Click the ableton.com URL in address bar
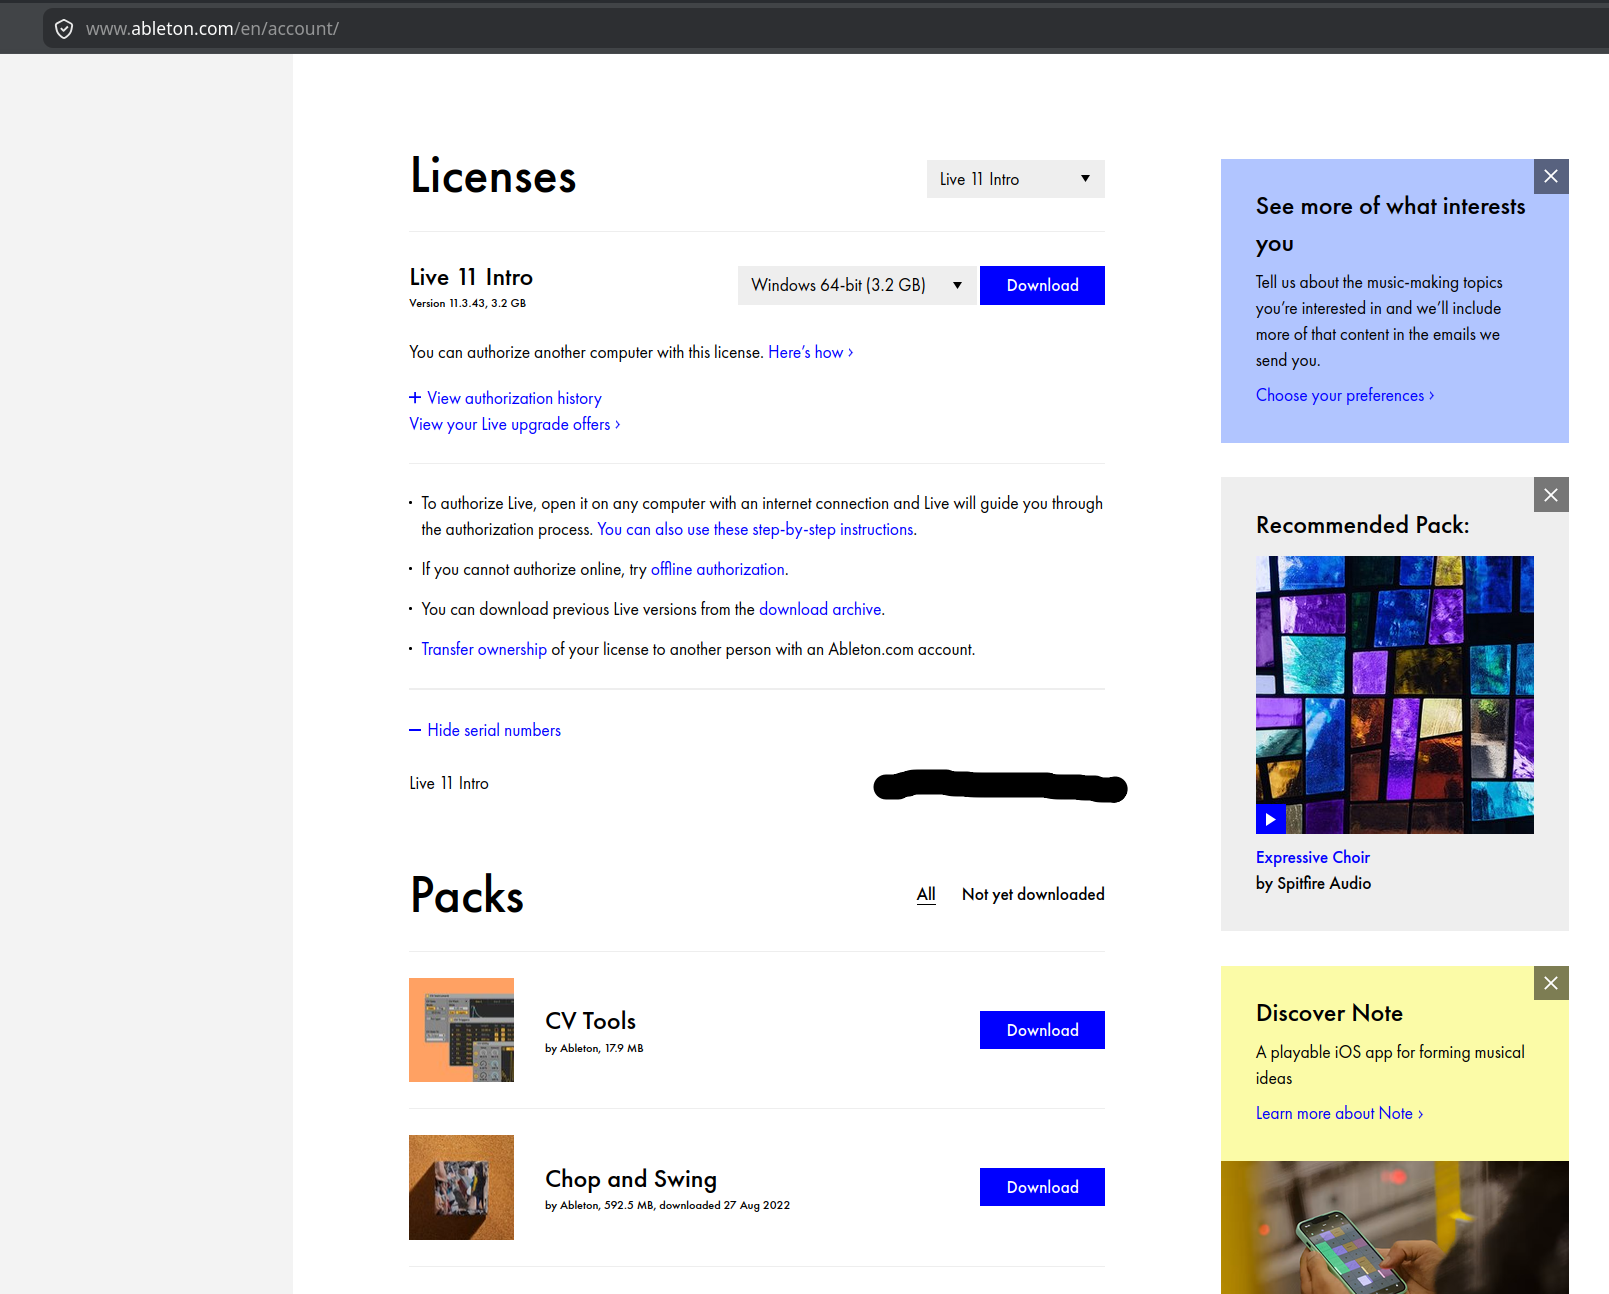The height and width of the screenshot is (1294, 1609). [x=212, y=29]
